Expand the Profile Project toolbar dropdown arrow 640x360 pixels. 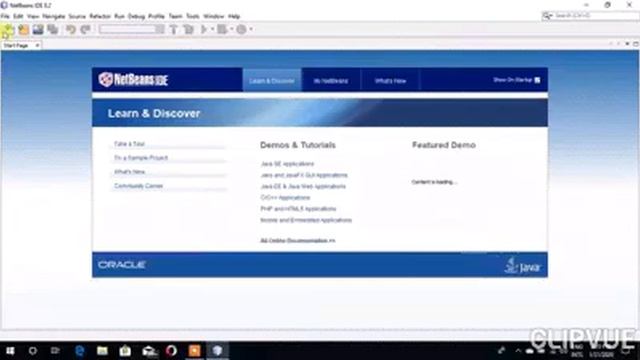[251, 29]
